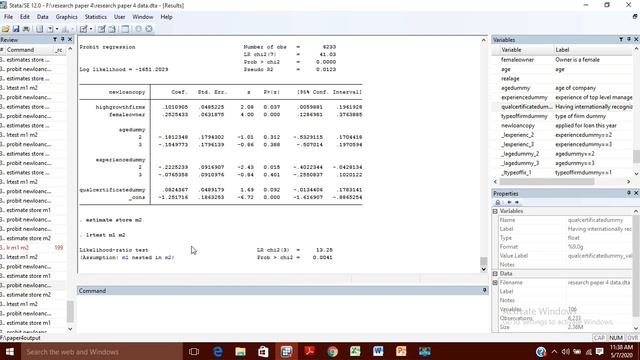Click the Command column header in Review
Screen dimensions: 640x360
pos(20,50)
